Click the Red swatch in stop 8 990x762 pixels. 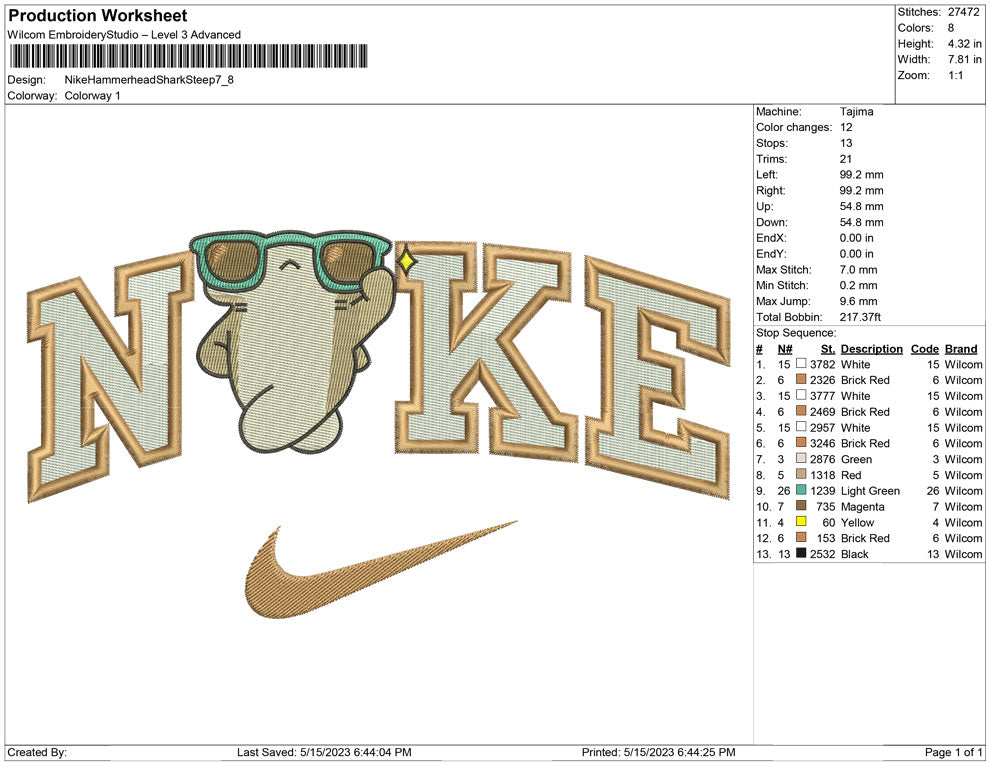click(801, 475)
